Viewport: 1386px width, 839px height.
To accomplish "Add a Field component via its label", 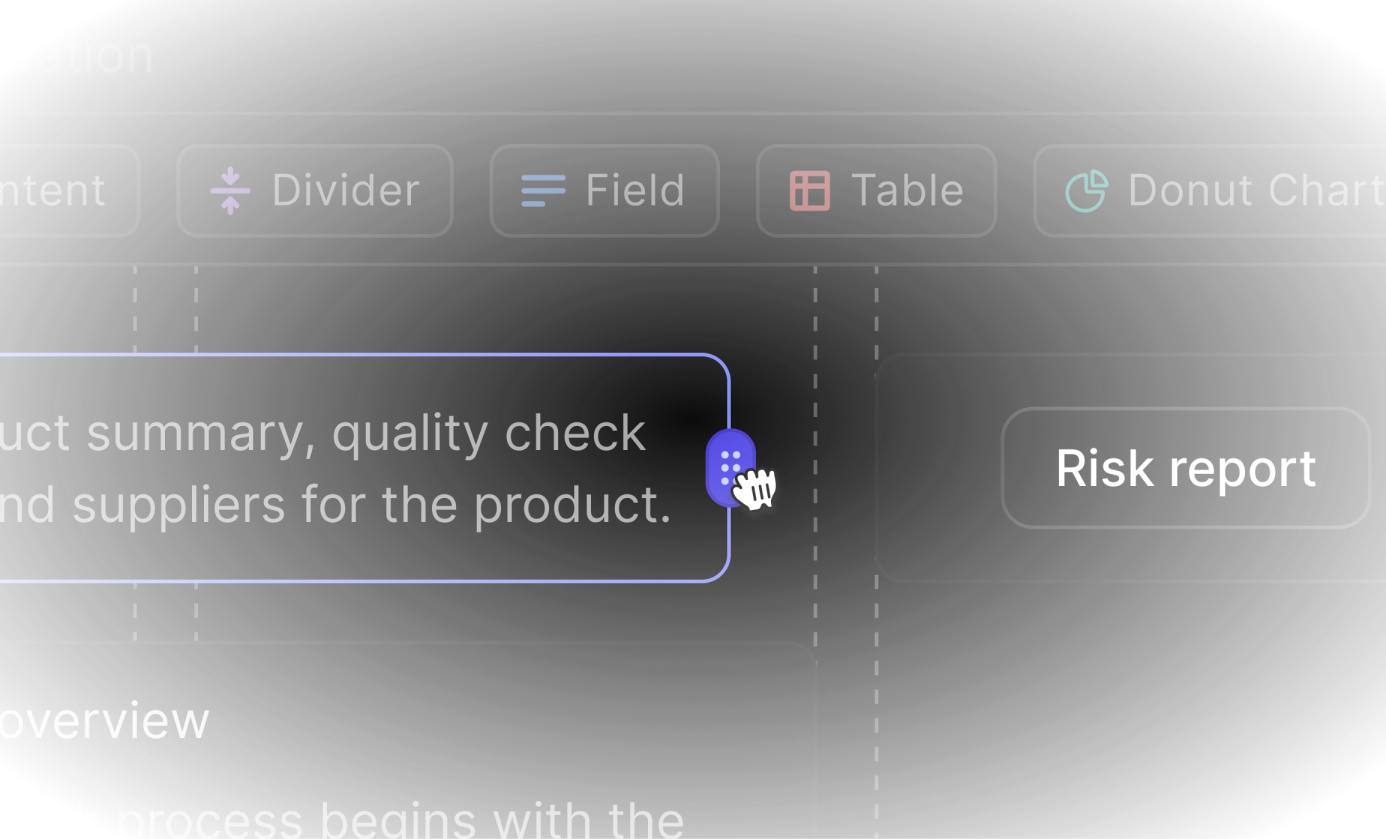I will tap(635, 190).
